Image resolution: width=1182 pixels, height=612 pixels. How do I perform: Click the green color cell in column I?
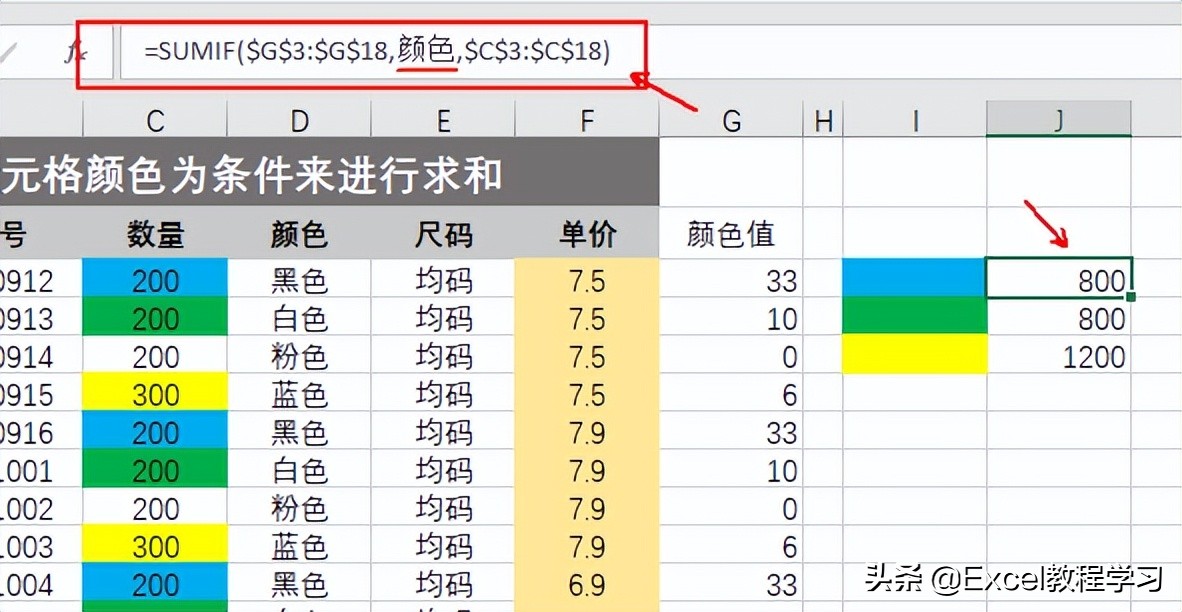(914, 315)
